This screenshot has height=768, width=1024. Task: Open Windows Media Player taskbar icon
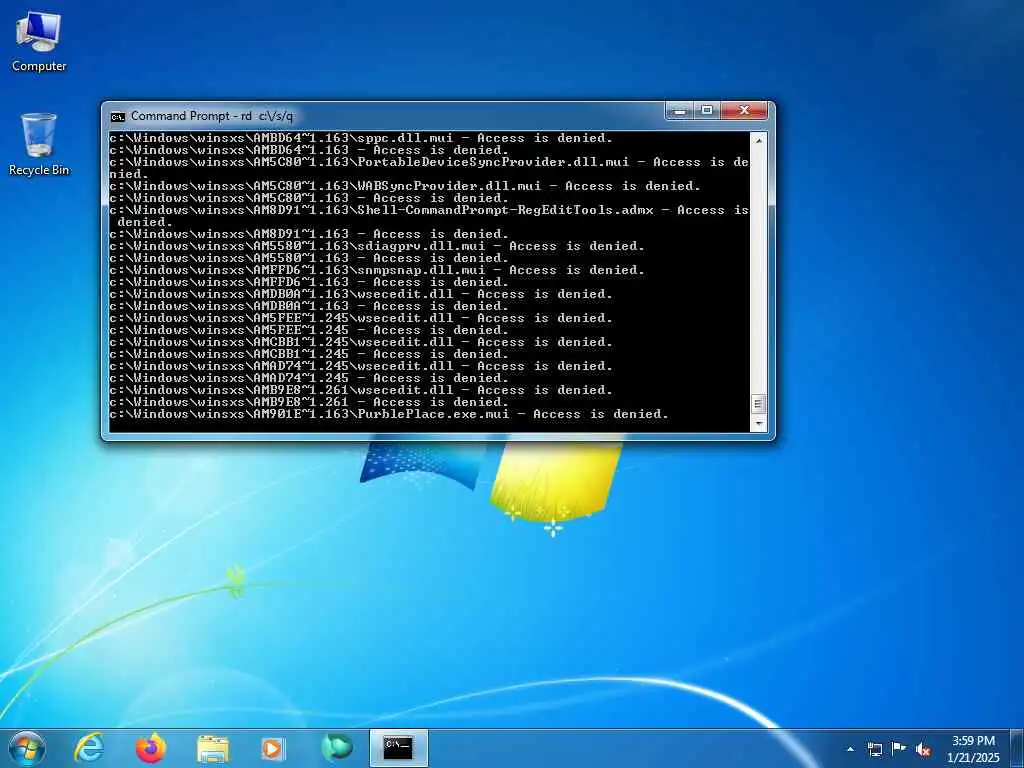tap(272, 748)
